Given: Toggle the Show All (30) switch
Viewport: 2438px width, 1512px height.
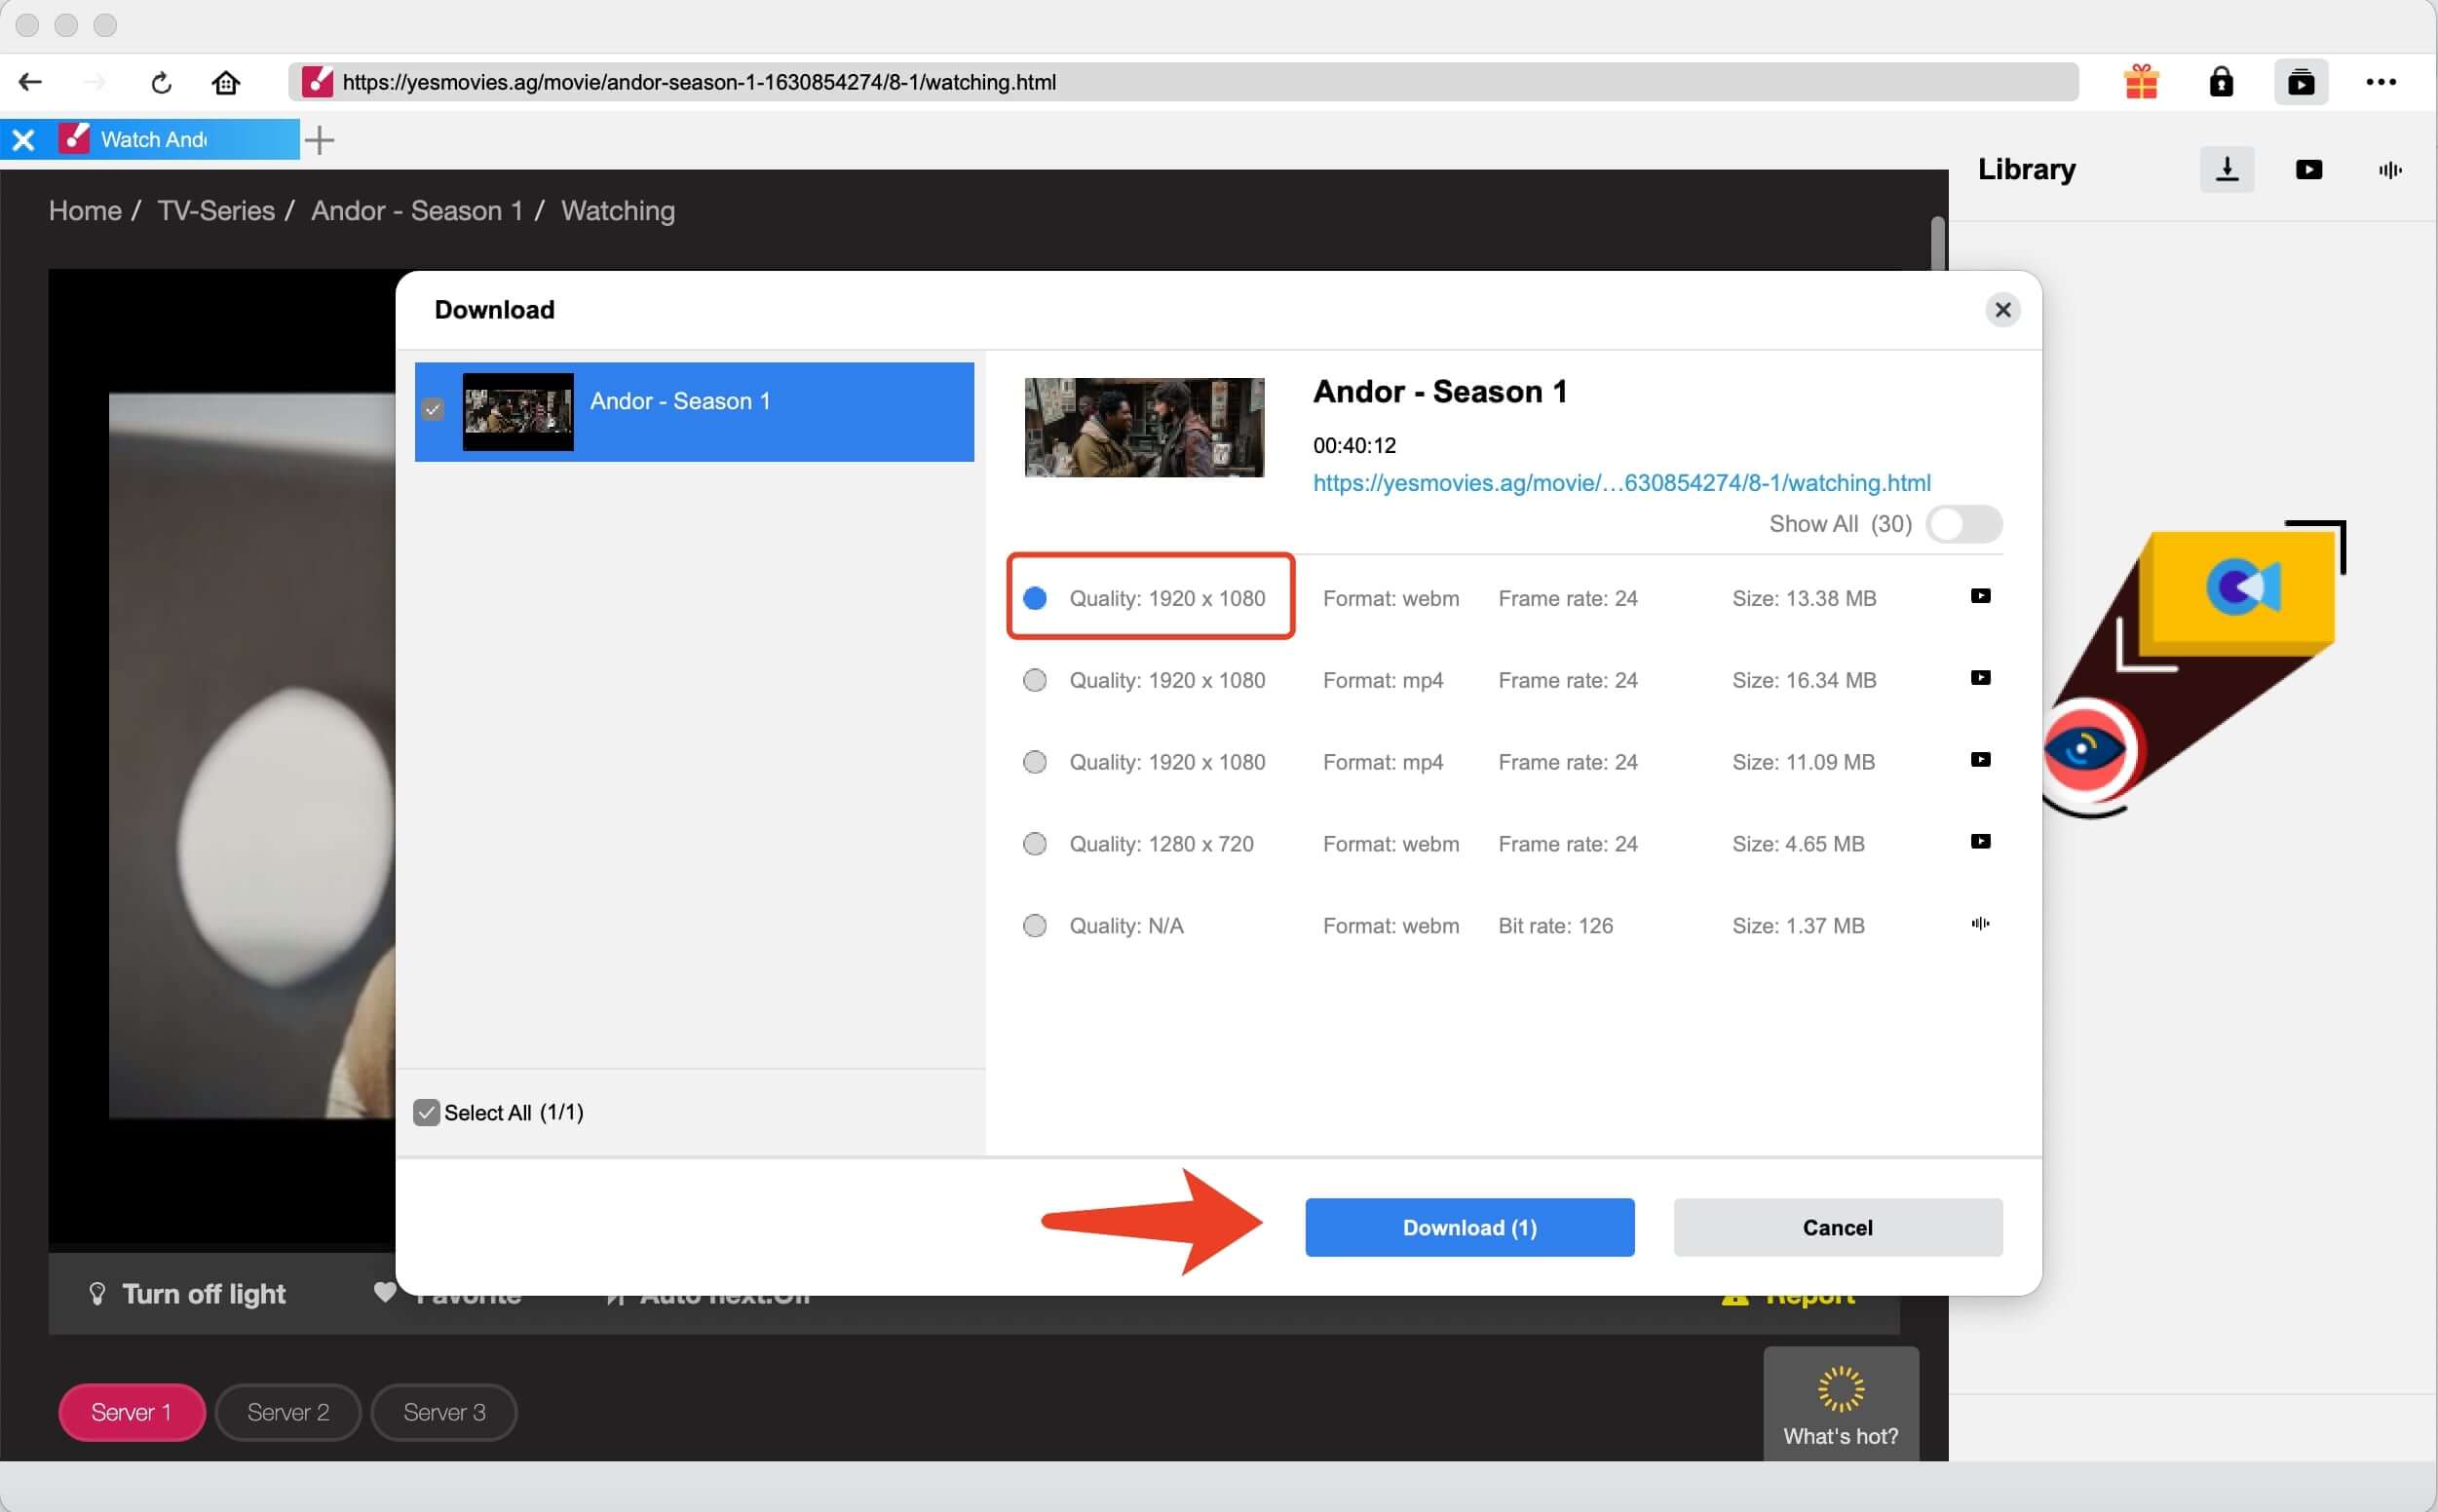Looking at the screenshot, I should 1964,524.
